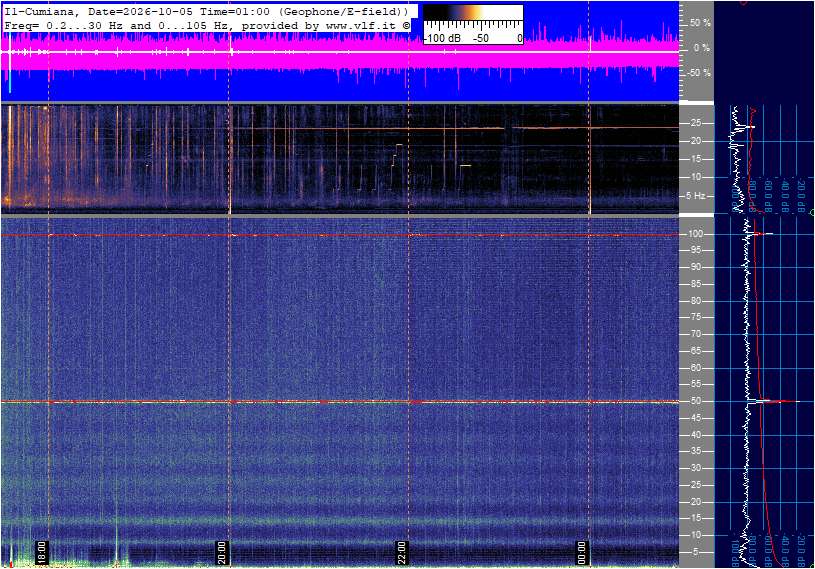The width and height of the screenshot is (815, 569).
Task: Click the header line with Date=2026-10-05
Action: coord(205,11)
